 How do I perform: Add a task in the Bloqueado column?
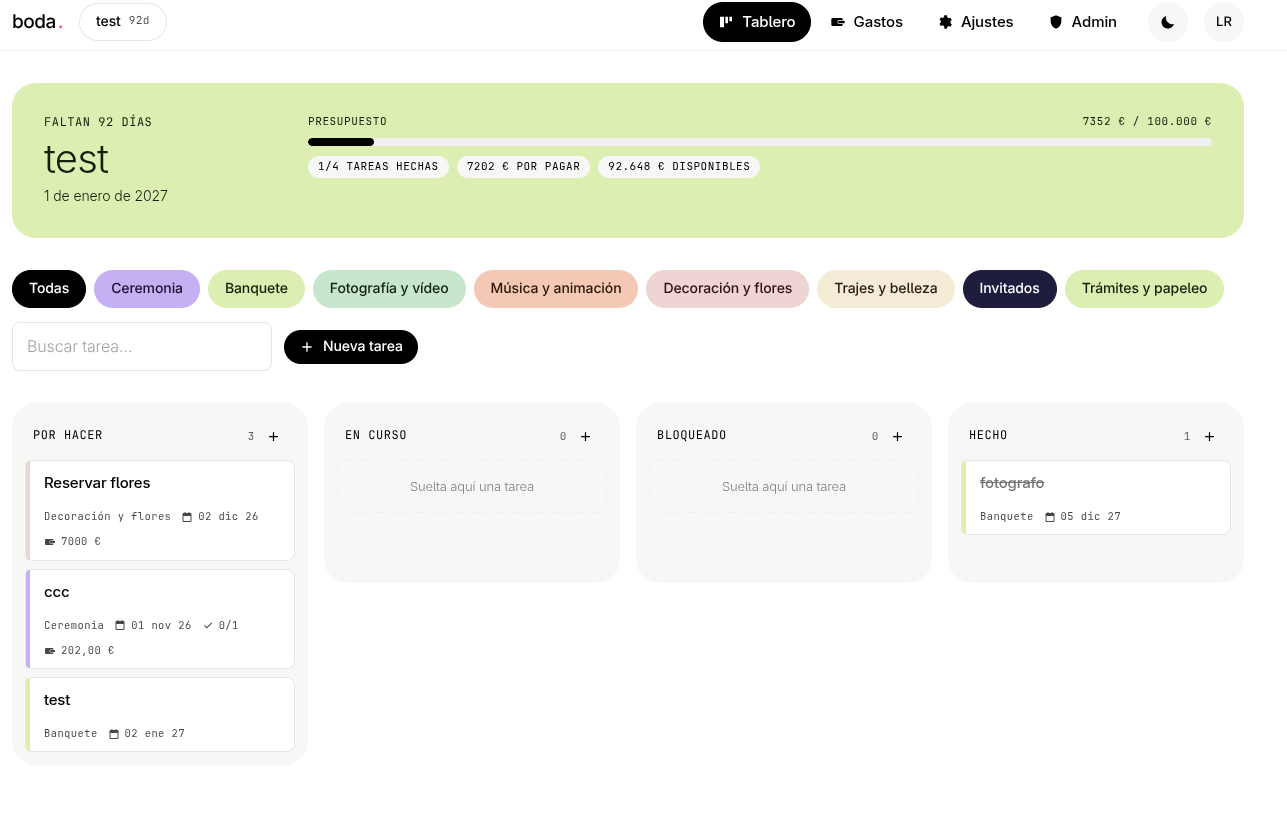point(898,436)
